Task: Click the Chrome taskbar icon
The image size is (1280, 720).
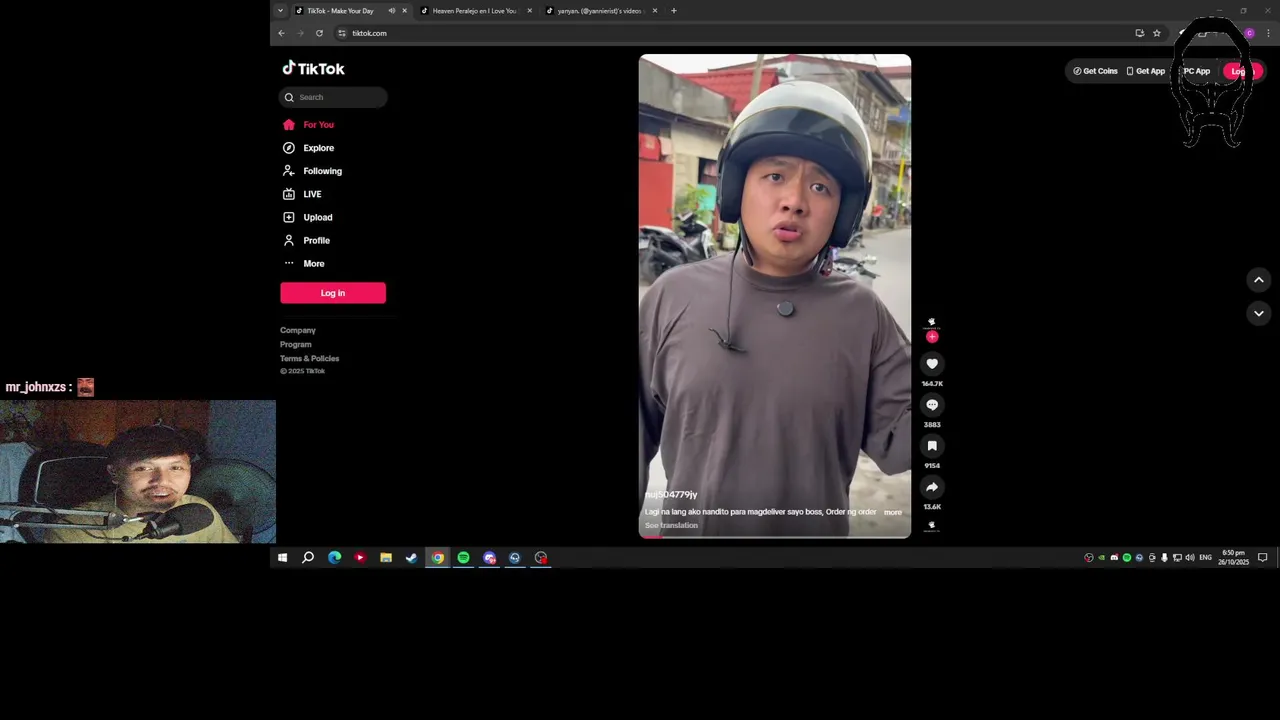Action: coord(438,558)
